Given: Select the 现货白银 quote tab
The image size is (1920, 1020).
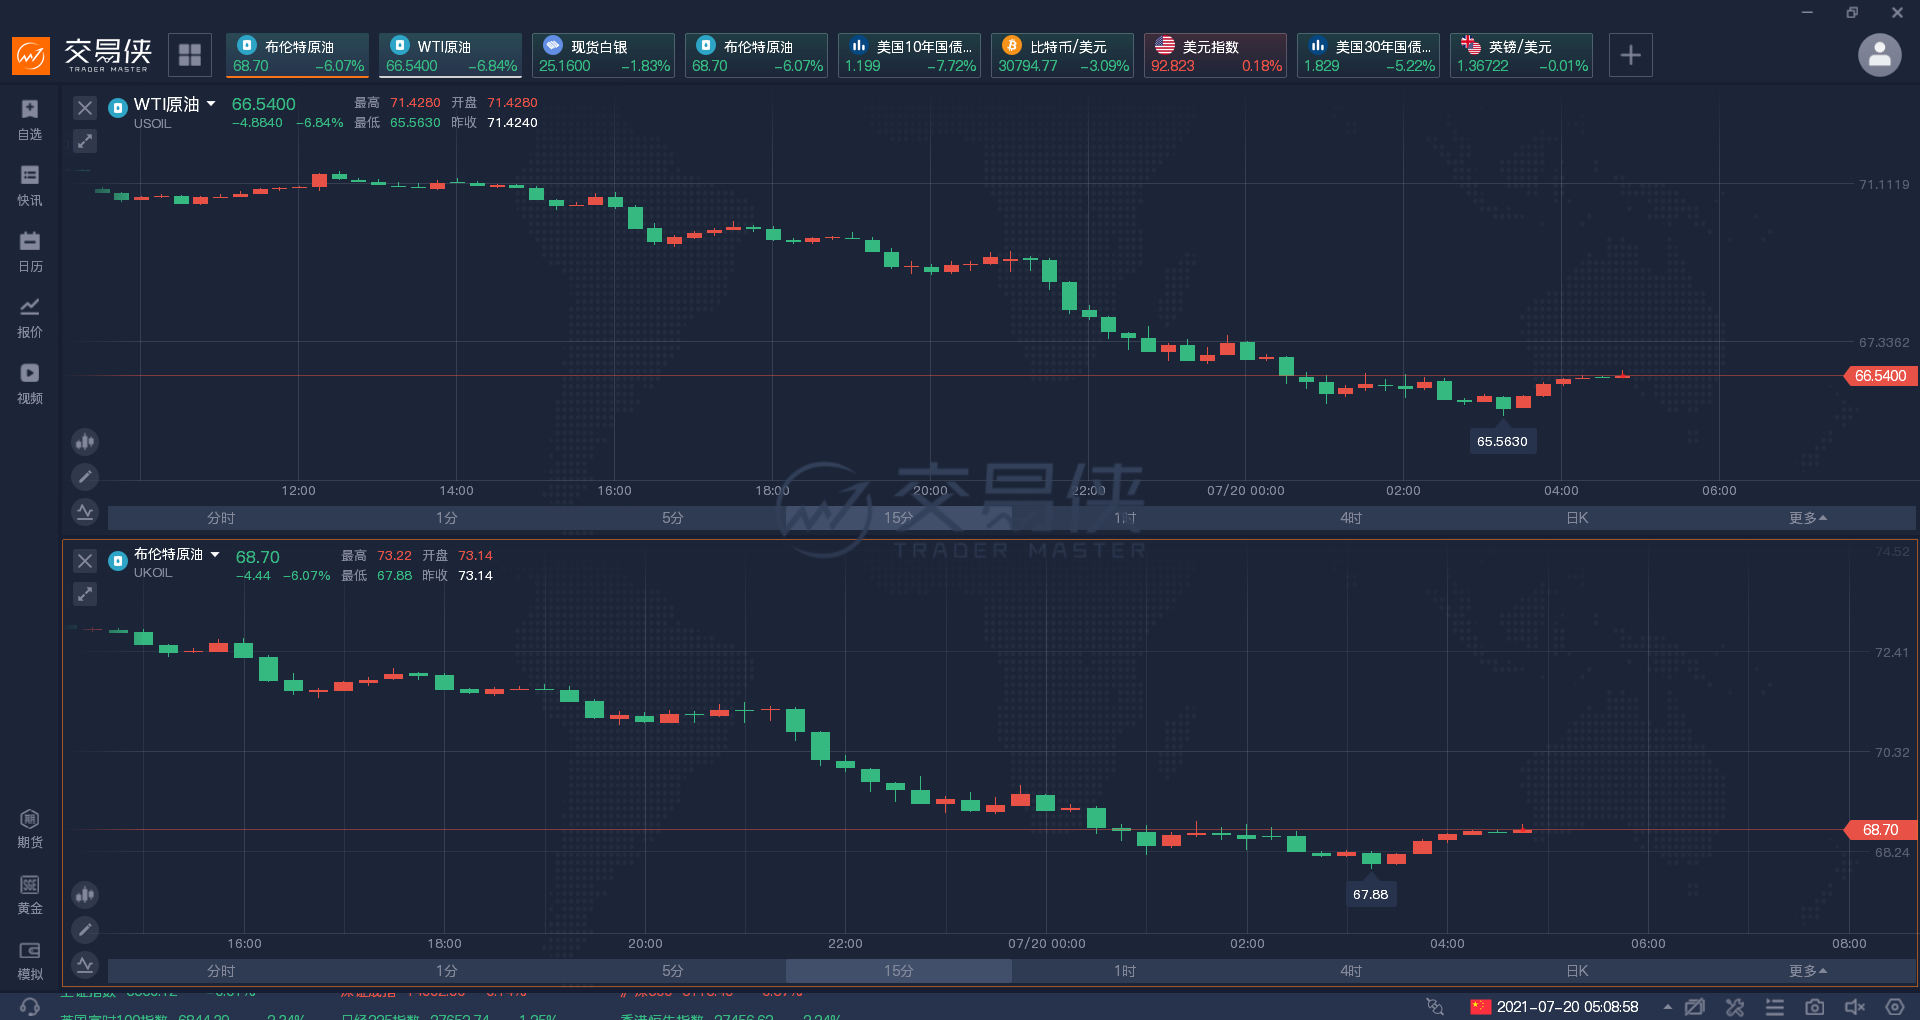Looking at the screenshot, I should click(604, 55).
